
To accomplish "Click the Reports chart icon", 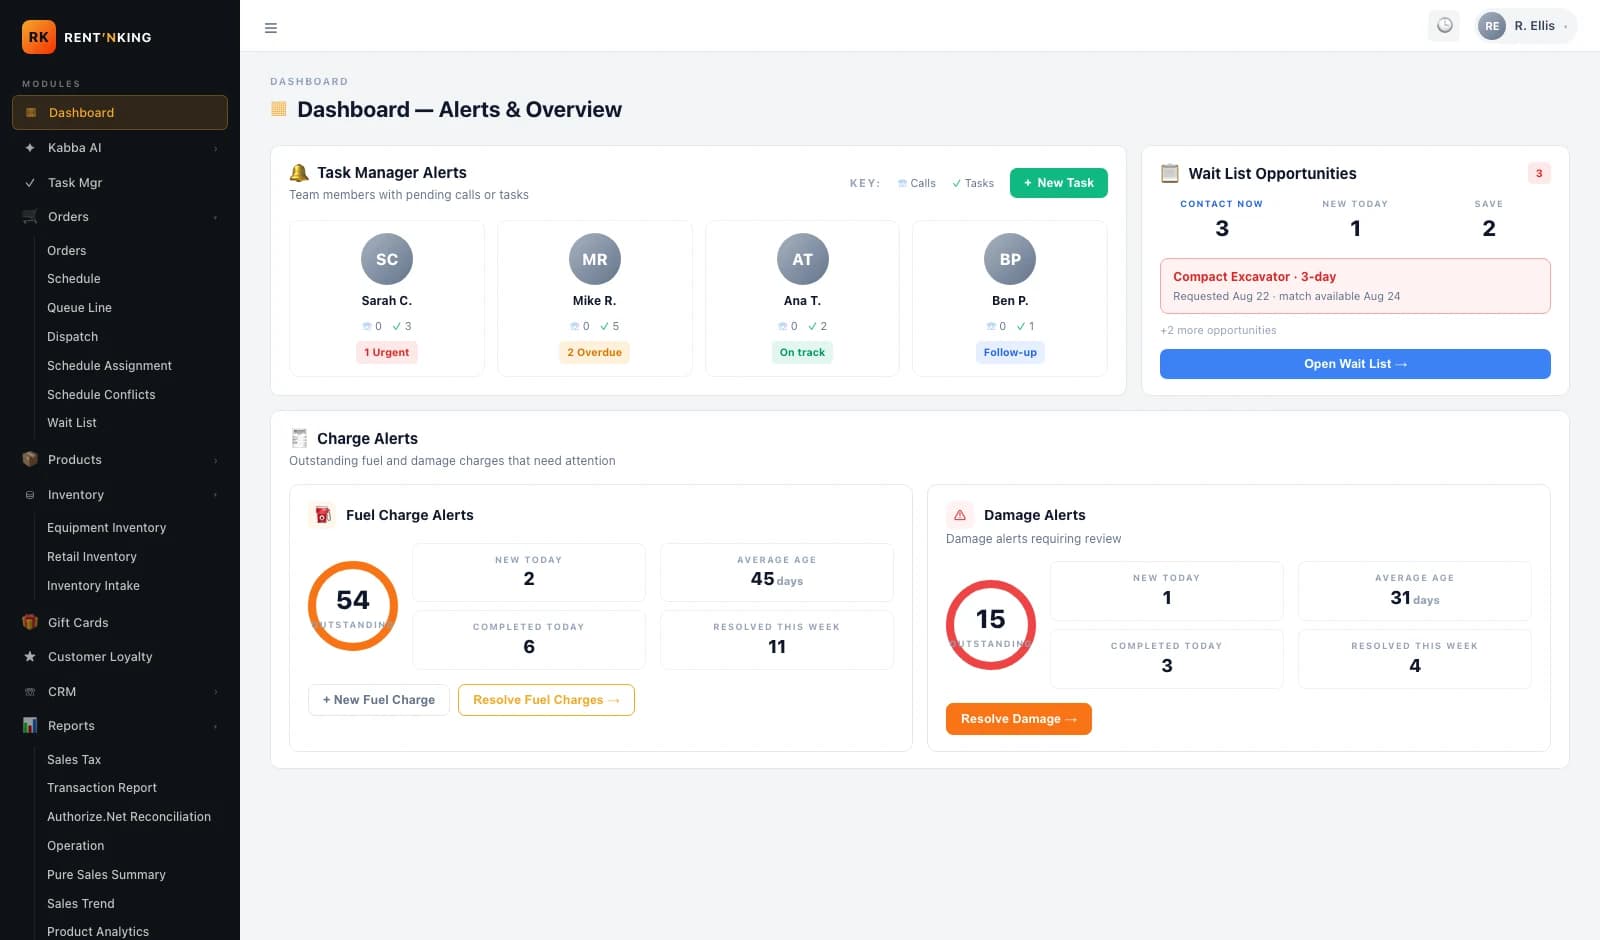I will click(x=30, y=726).
